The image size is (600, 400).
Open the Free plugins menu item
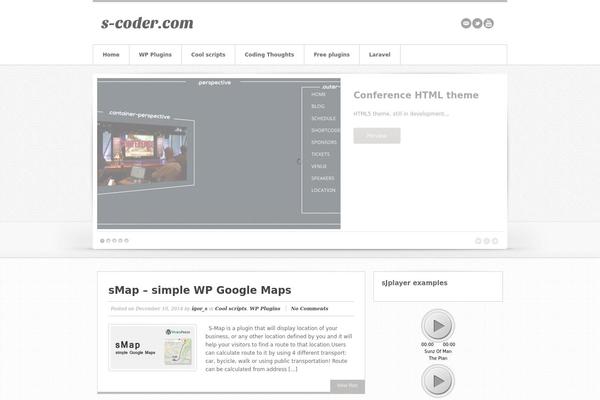[x=331, y=55]
